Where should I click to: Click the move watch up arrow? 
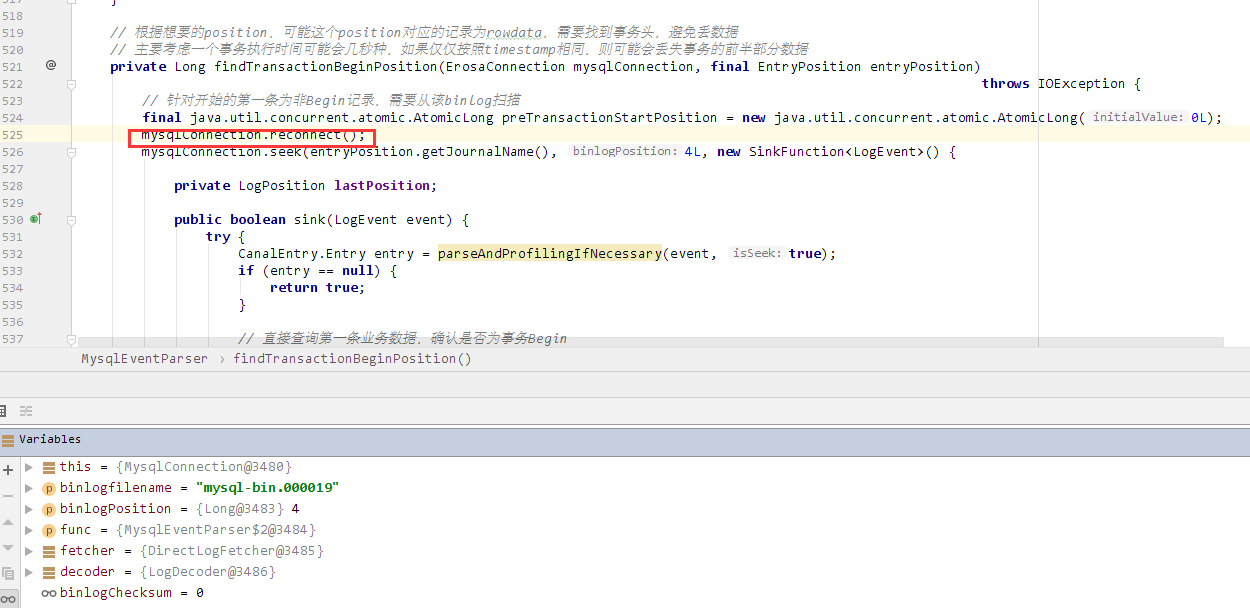click(8, 524)
